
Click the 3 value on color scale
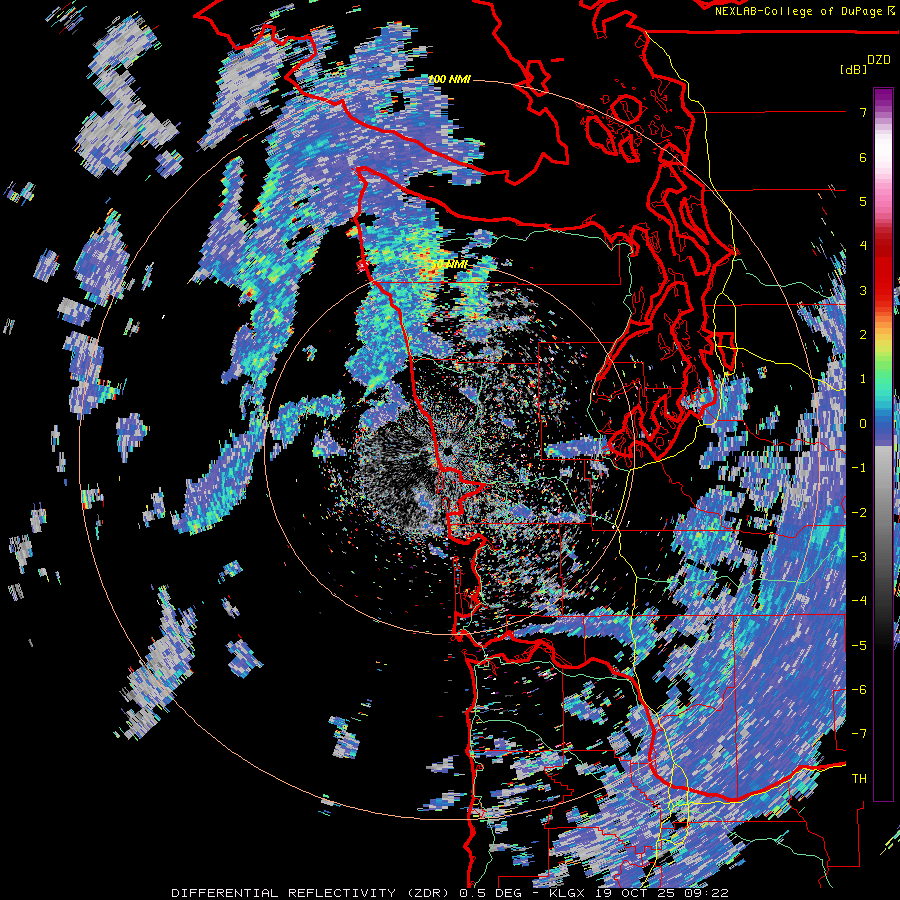(863, 290)
